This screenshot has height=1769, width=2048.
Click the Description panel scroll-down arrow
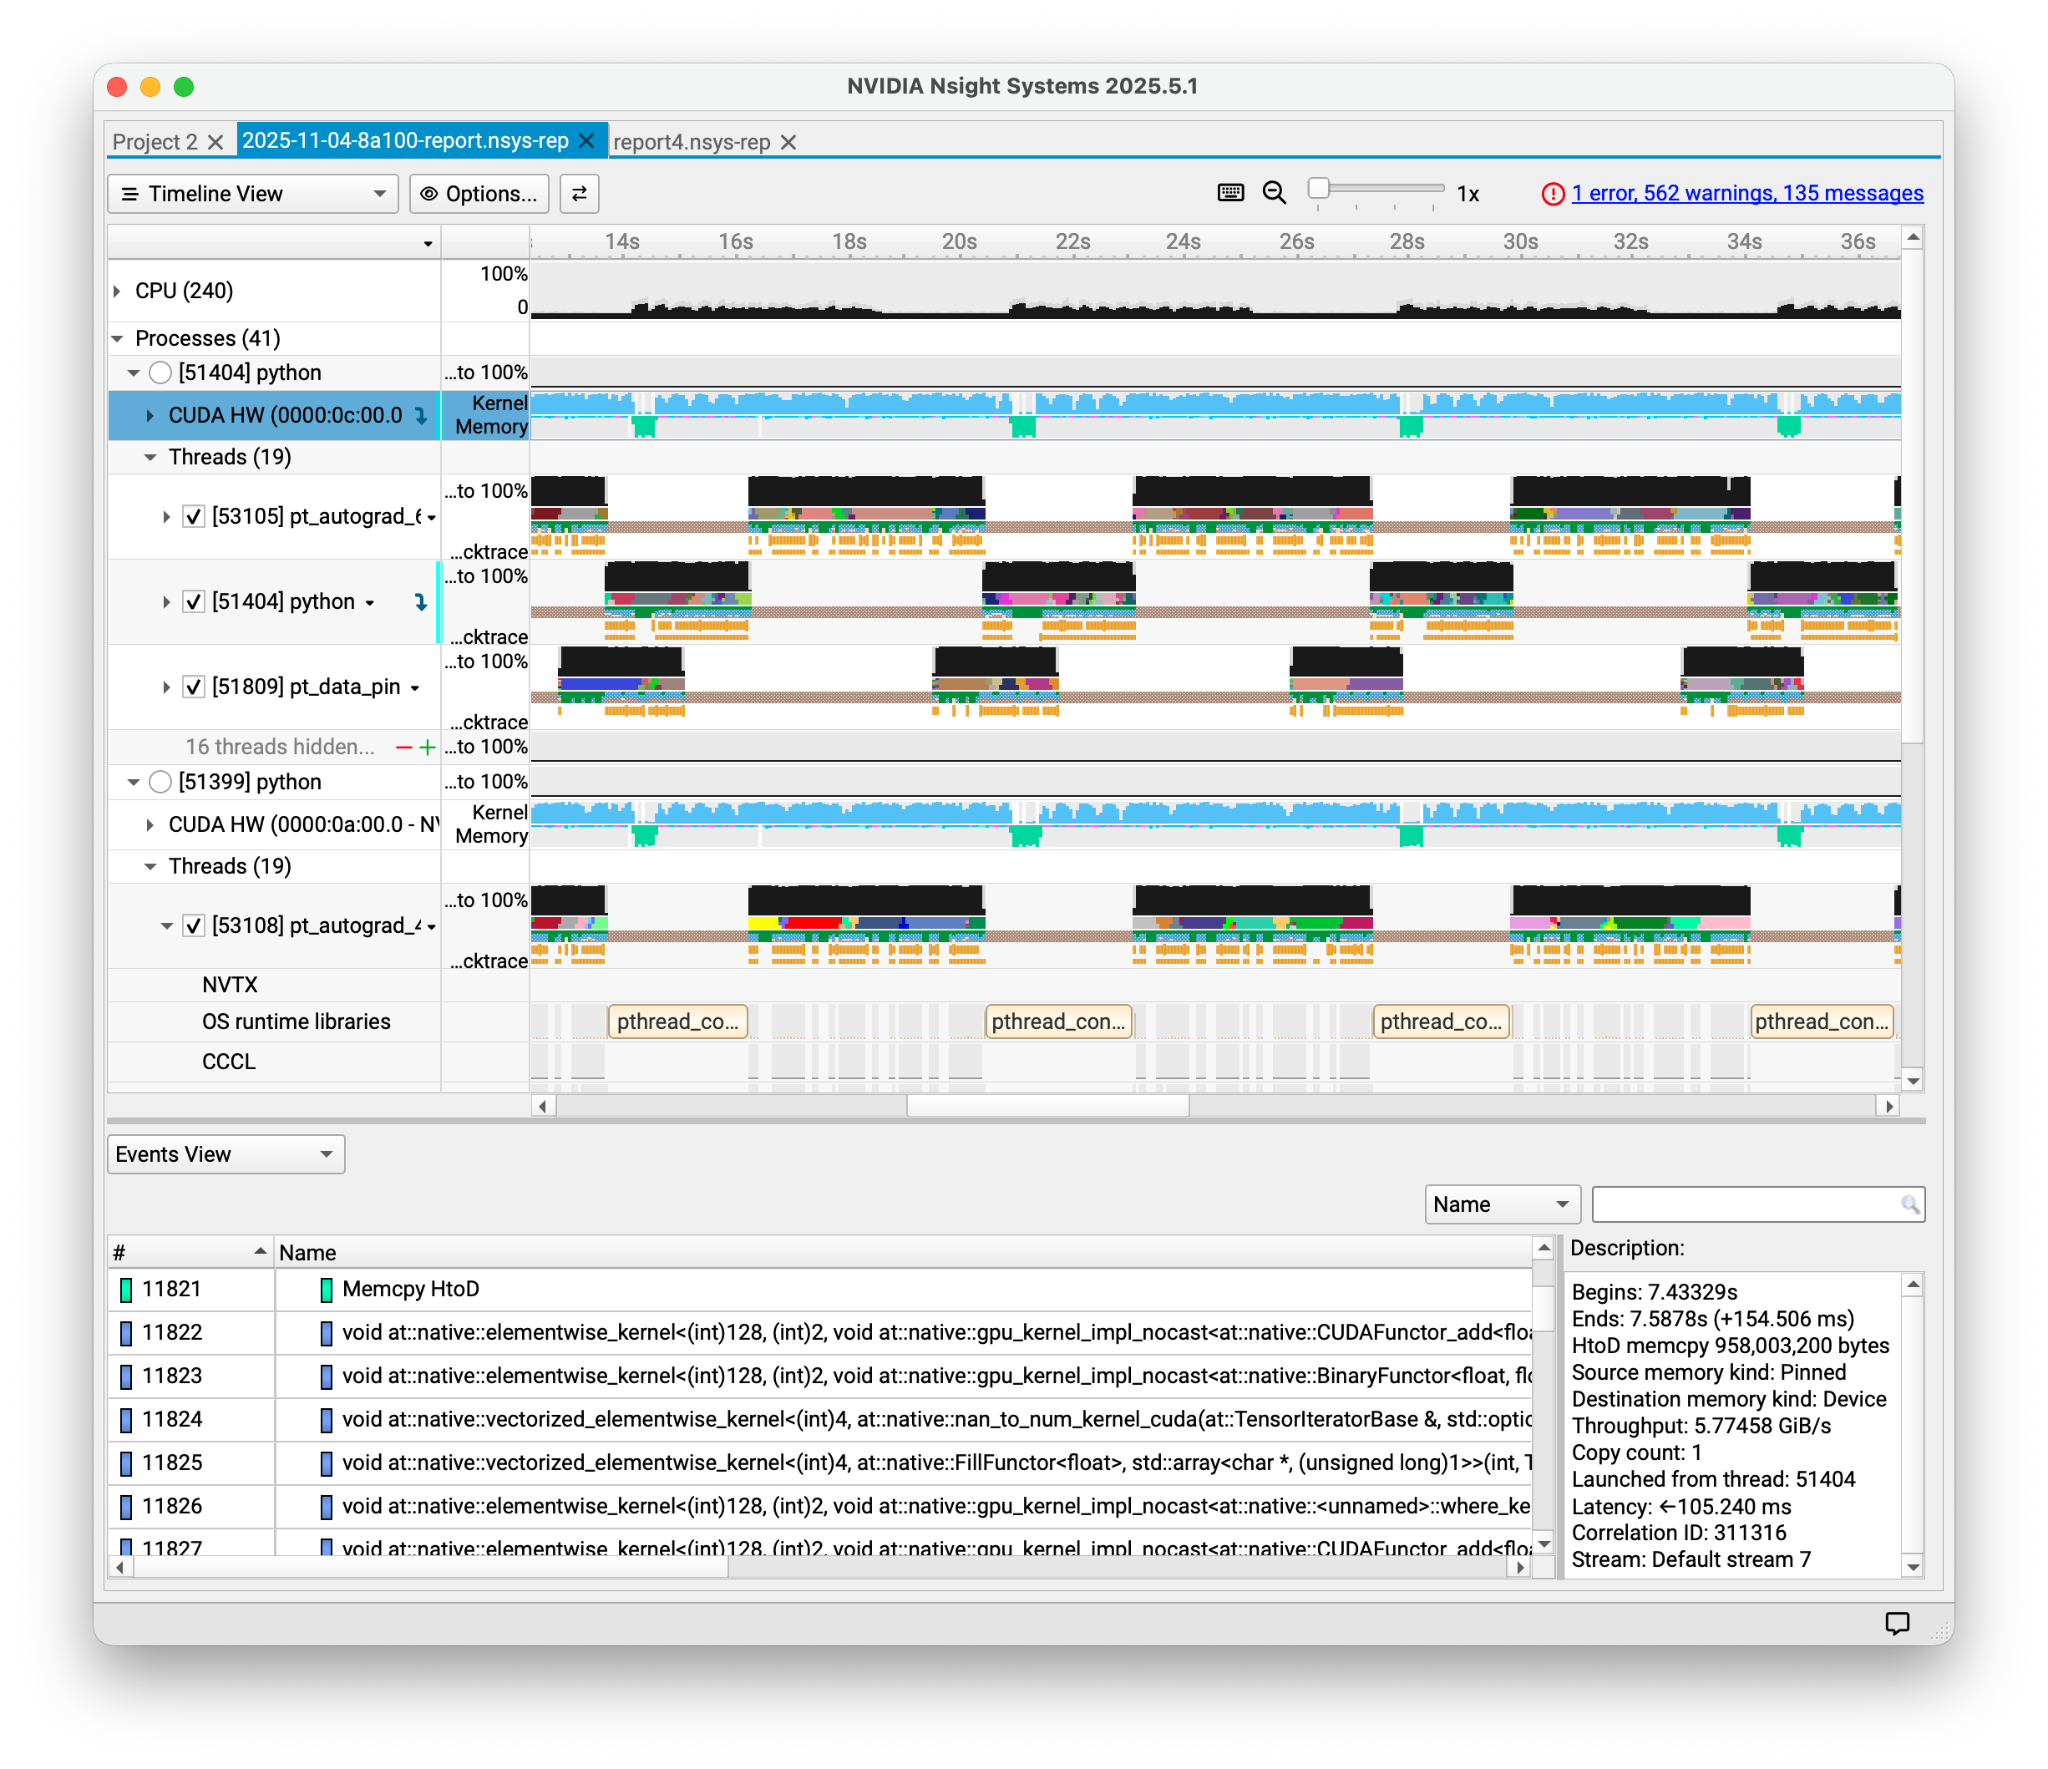click(x=1912, y=1567)
